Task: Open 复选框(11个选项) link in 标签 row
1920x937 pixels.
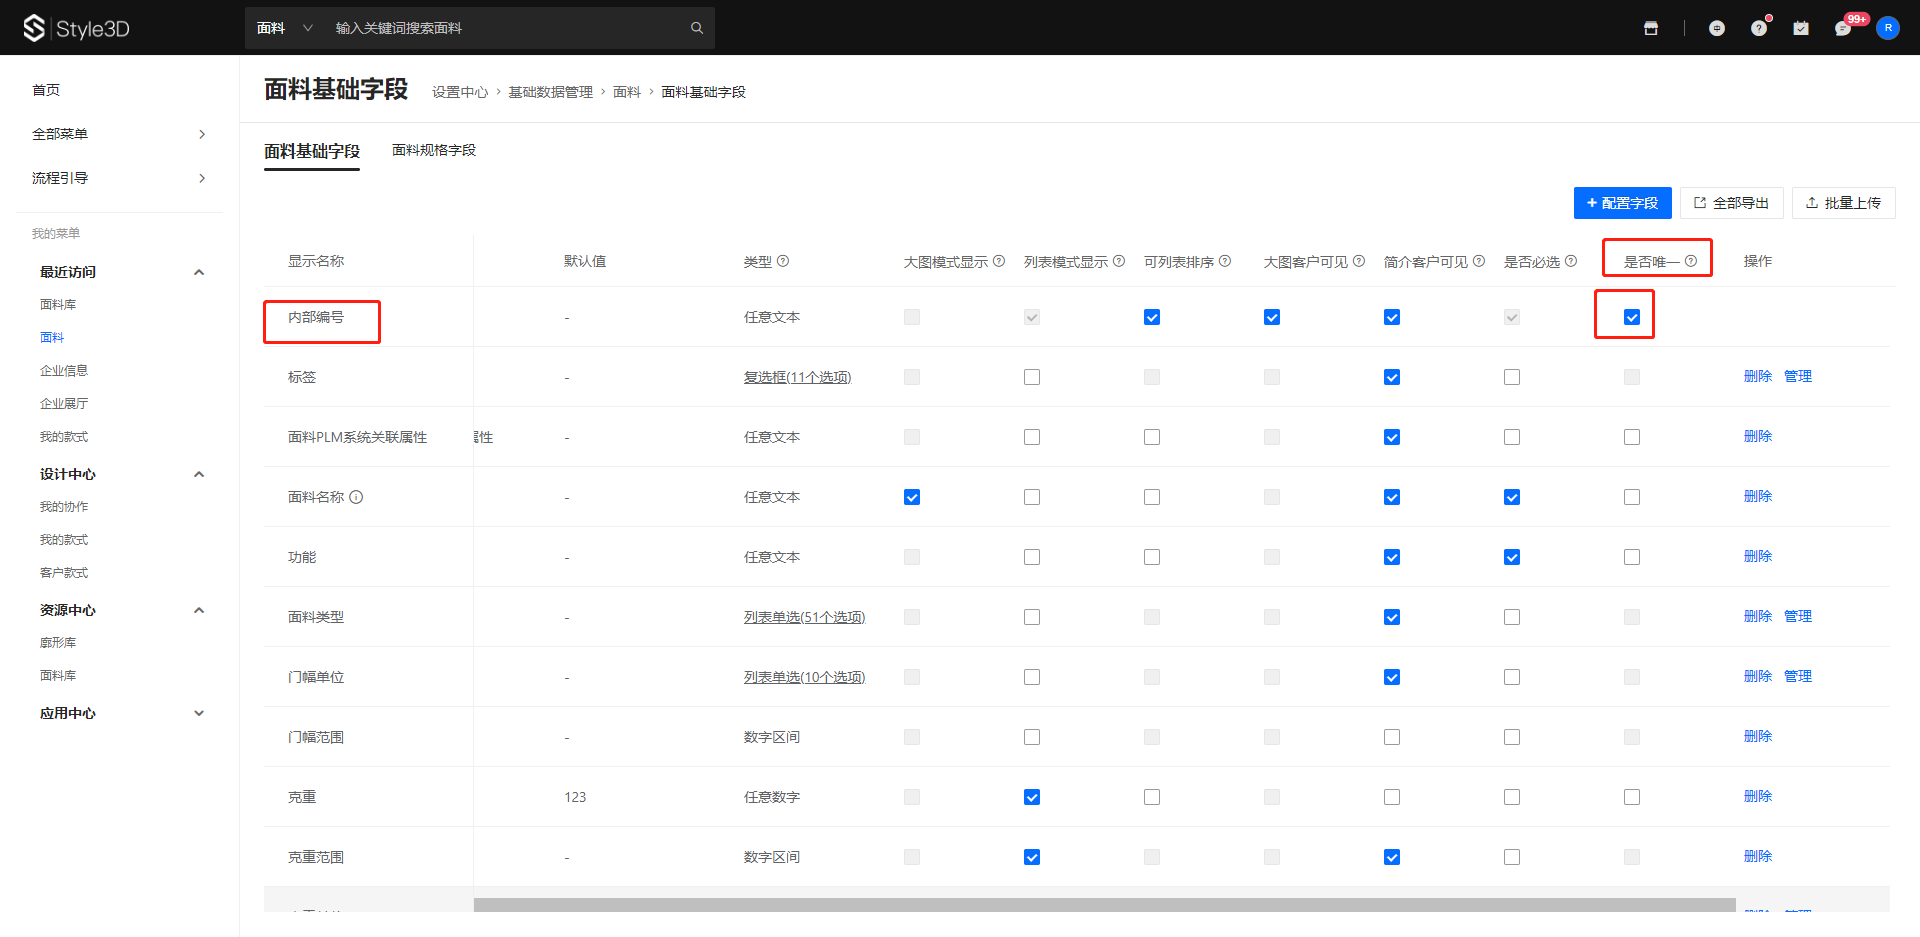Action: tap(797, 377)
